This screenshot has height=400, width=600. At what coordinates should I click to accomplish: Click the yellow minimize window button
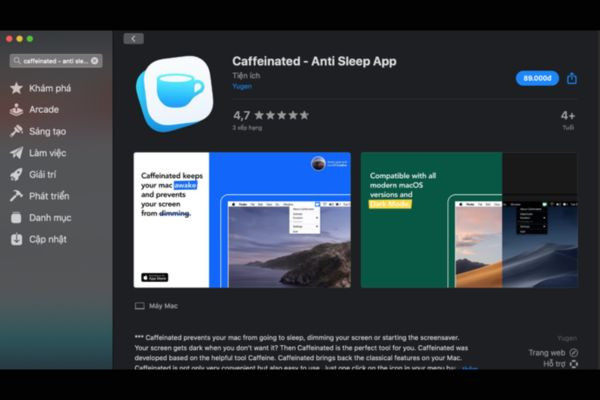tap(20, 39)
